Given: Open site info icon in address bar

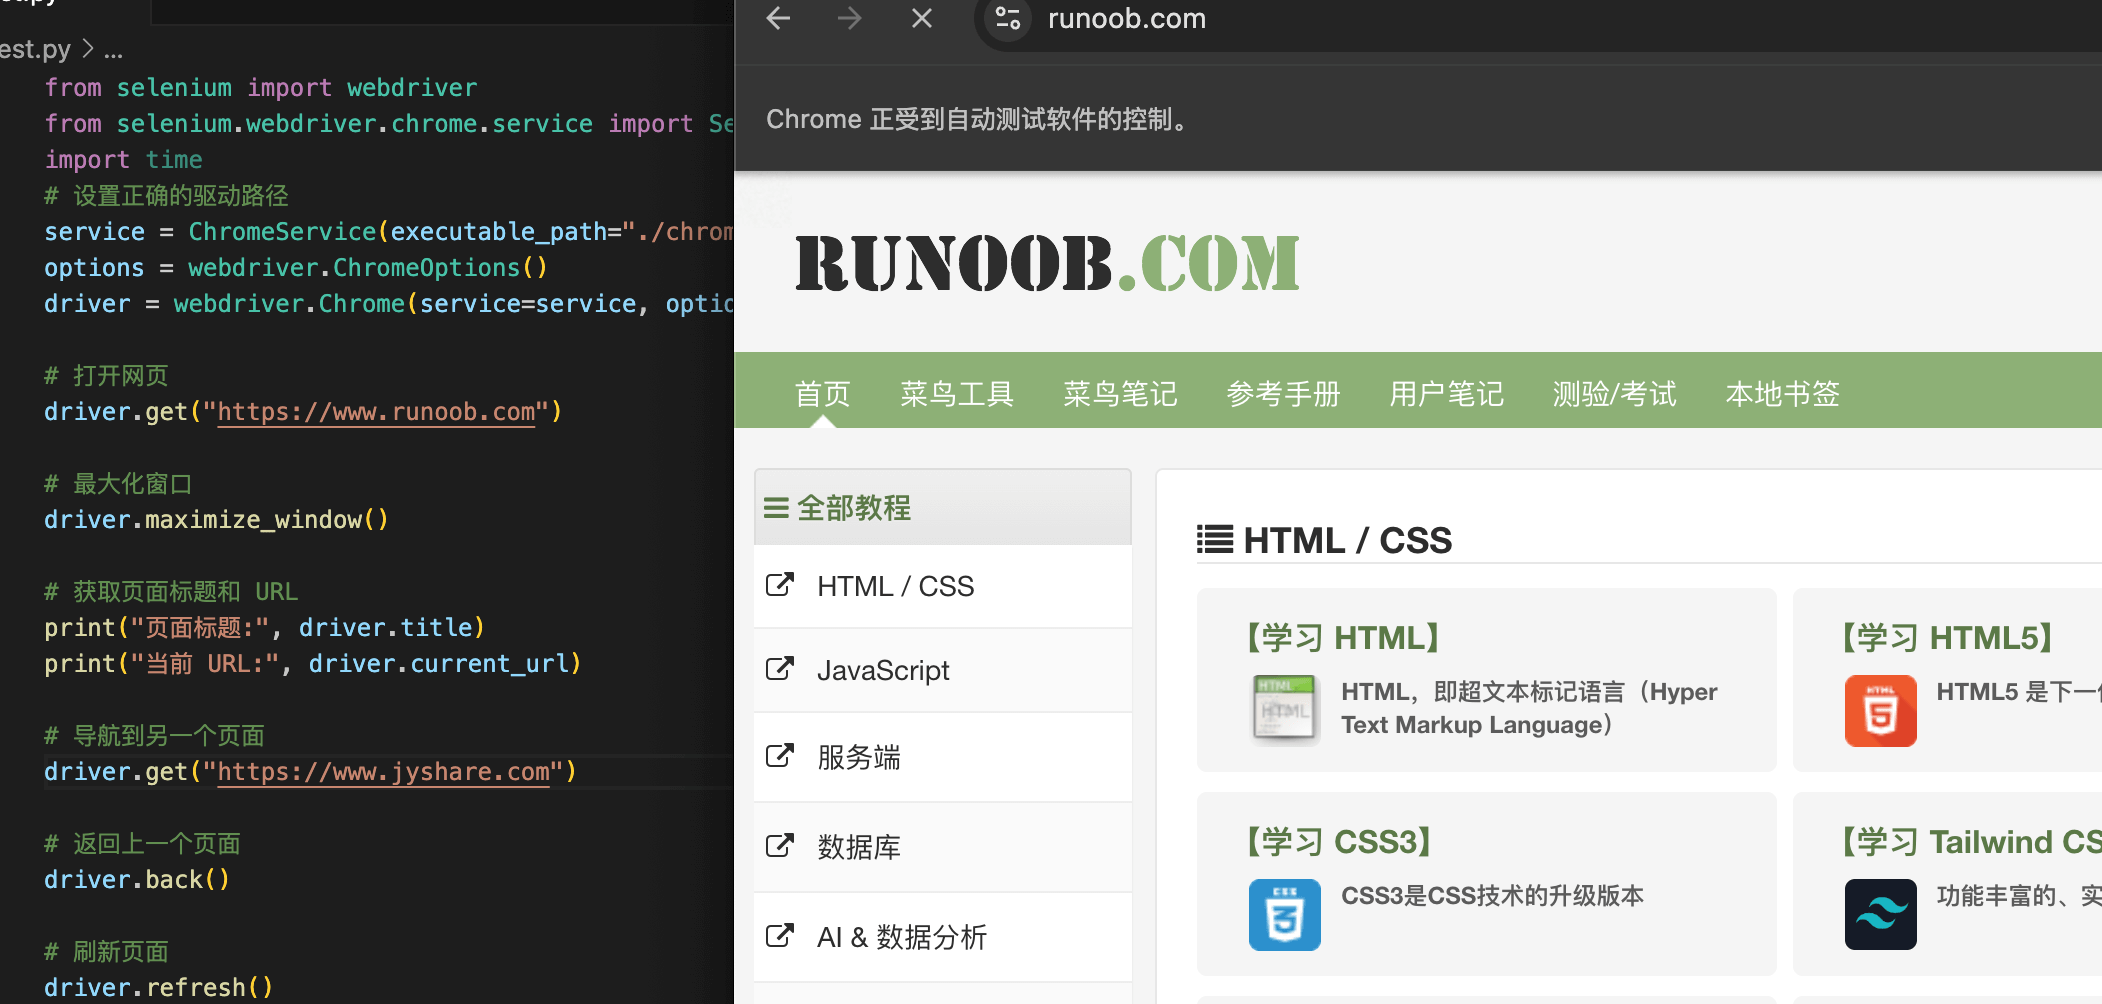Looking at the screenshot, I should [1008, 18].
